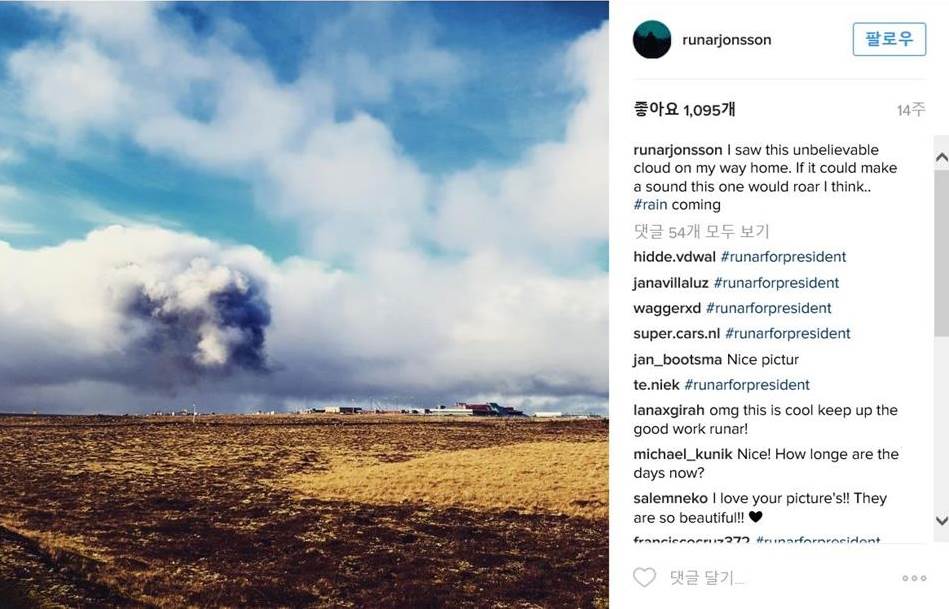Screen dimensions: 949x609
Task: Open runarjonsson username in header
Action: click(726, 40)
